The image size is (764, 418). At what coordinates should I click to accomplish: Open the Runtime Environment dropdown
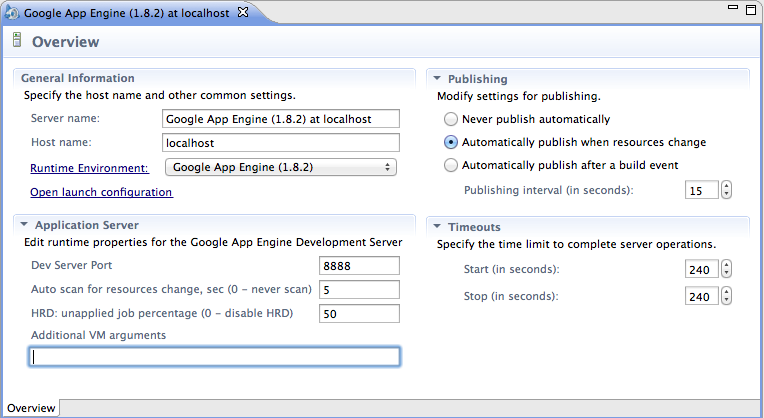point(281,167)
